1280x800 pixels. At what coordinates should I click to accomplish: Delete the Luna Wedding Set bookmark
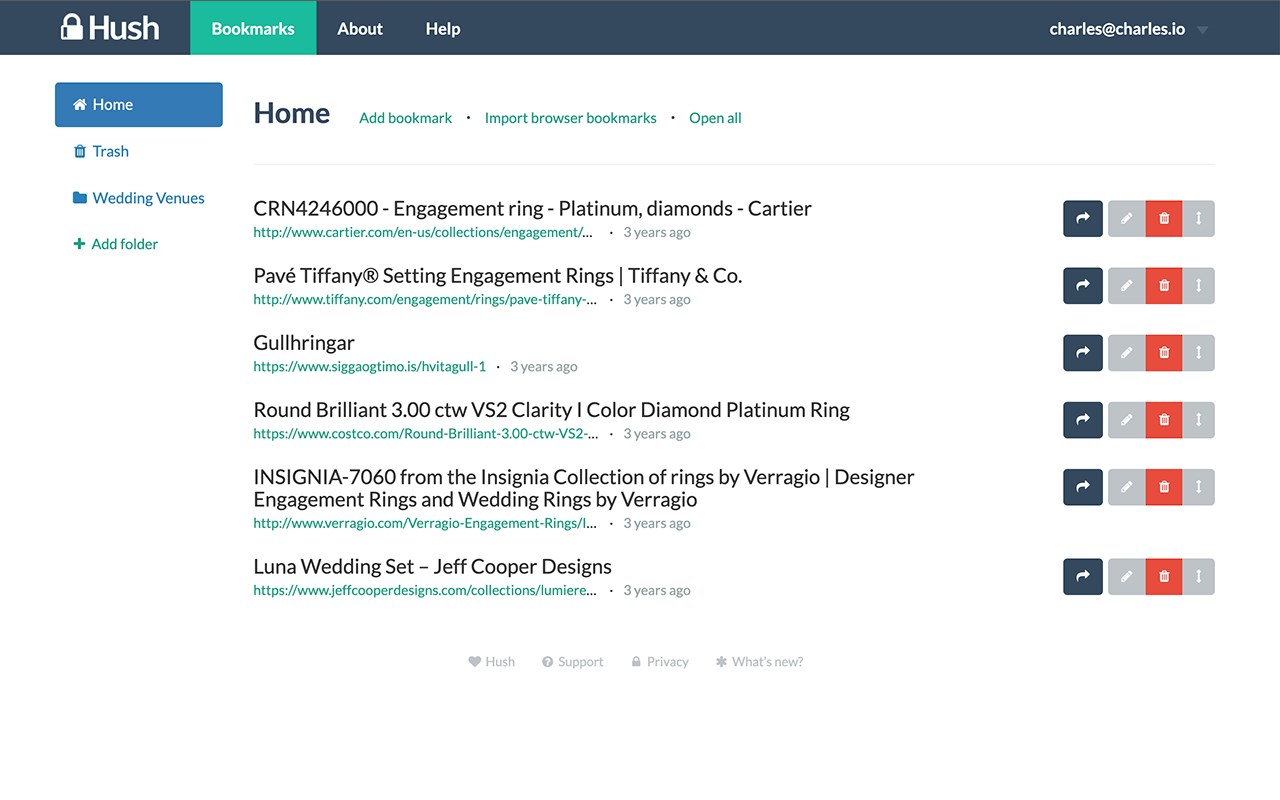tap(1164, 576)
